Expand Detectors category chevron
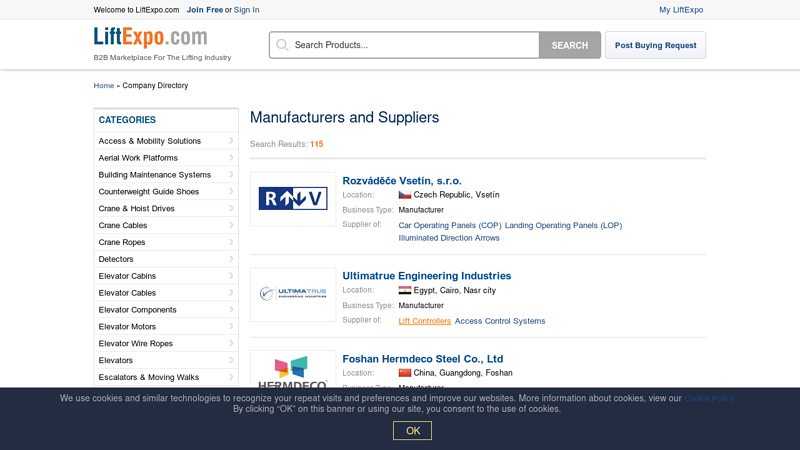 (231, 259)
